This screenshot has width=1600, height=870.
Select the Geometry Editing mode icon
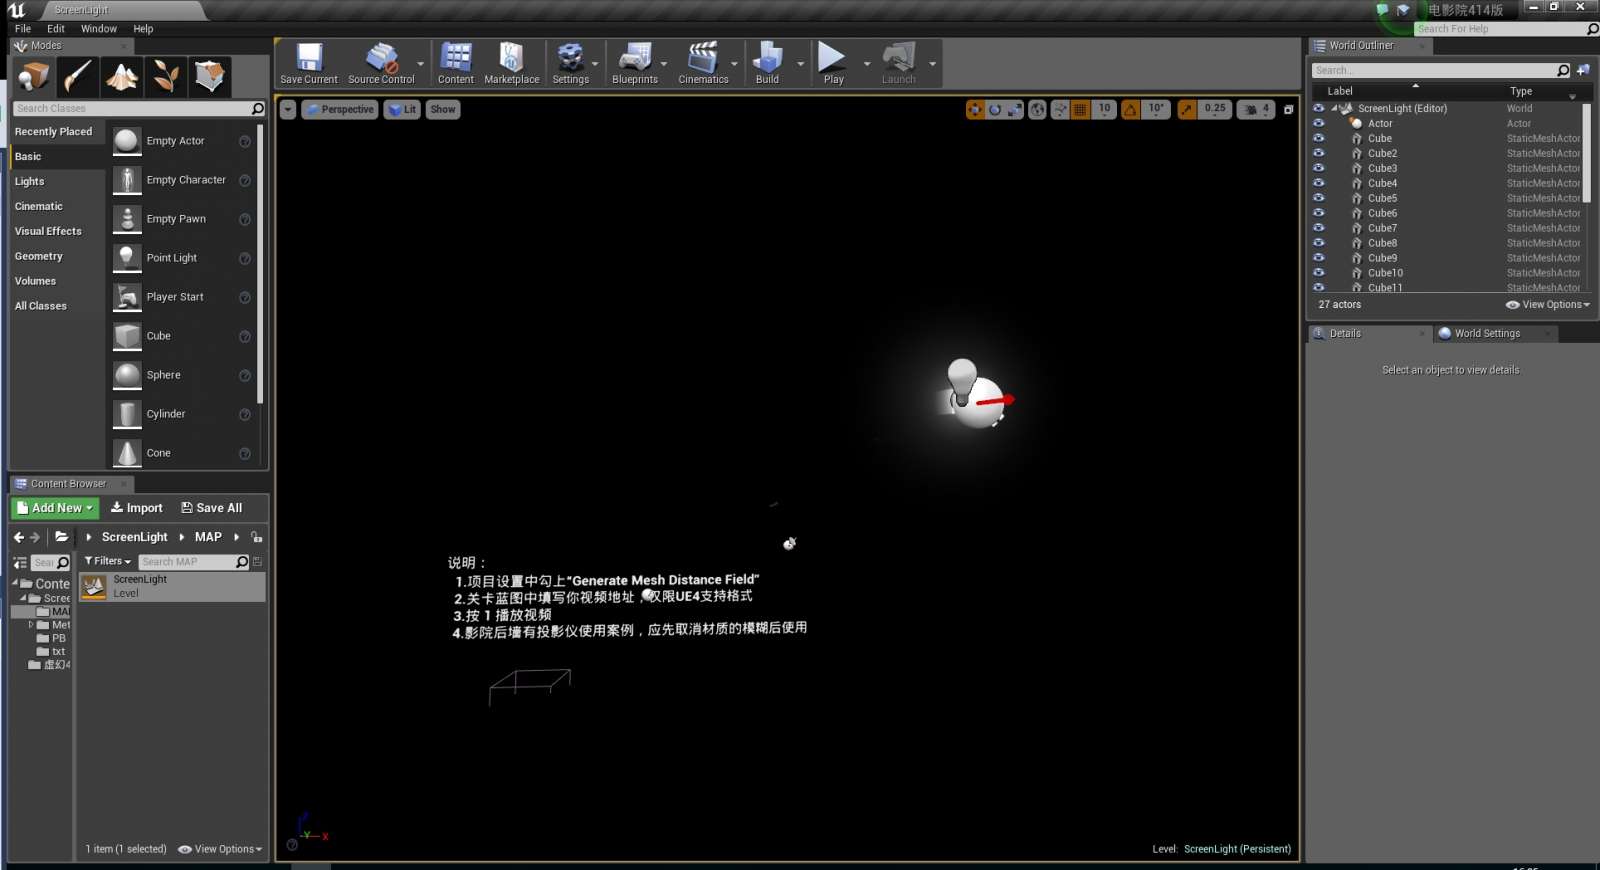[210, 76]
